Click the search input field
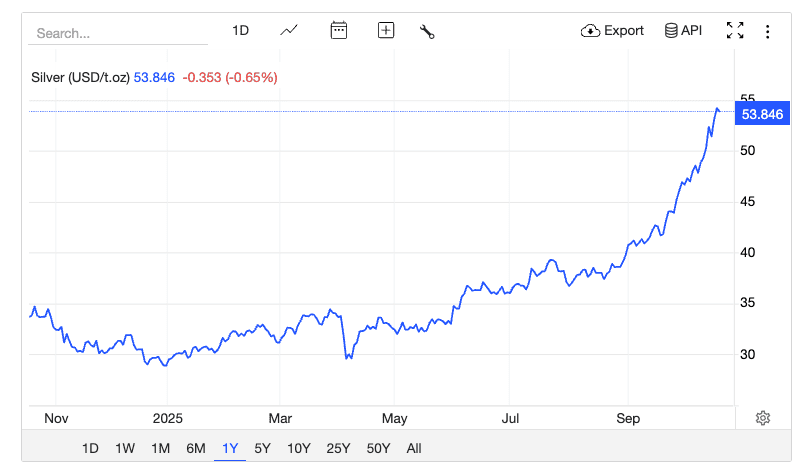Viewport: 812px width, 472px height. point(118,33)
